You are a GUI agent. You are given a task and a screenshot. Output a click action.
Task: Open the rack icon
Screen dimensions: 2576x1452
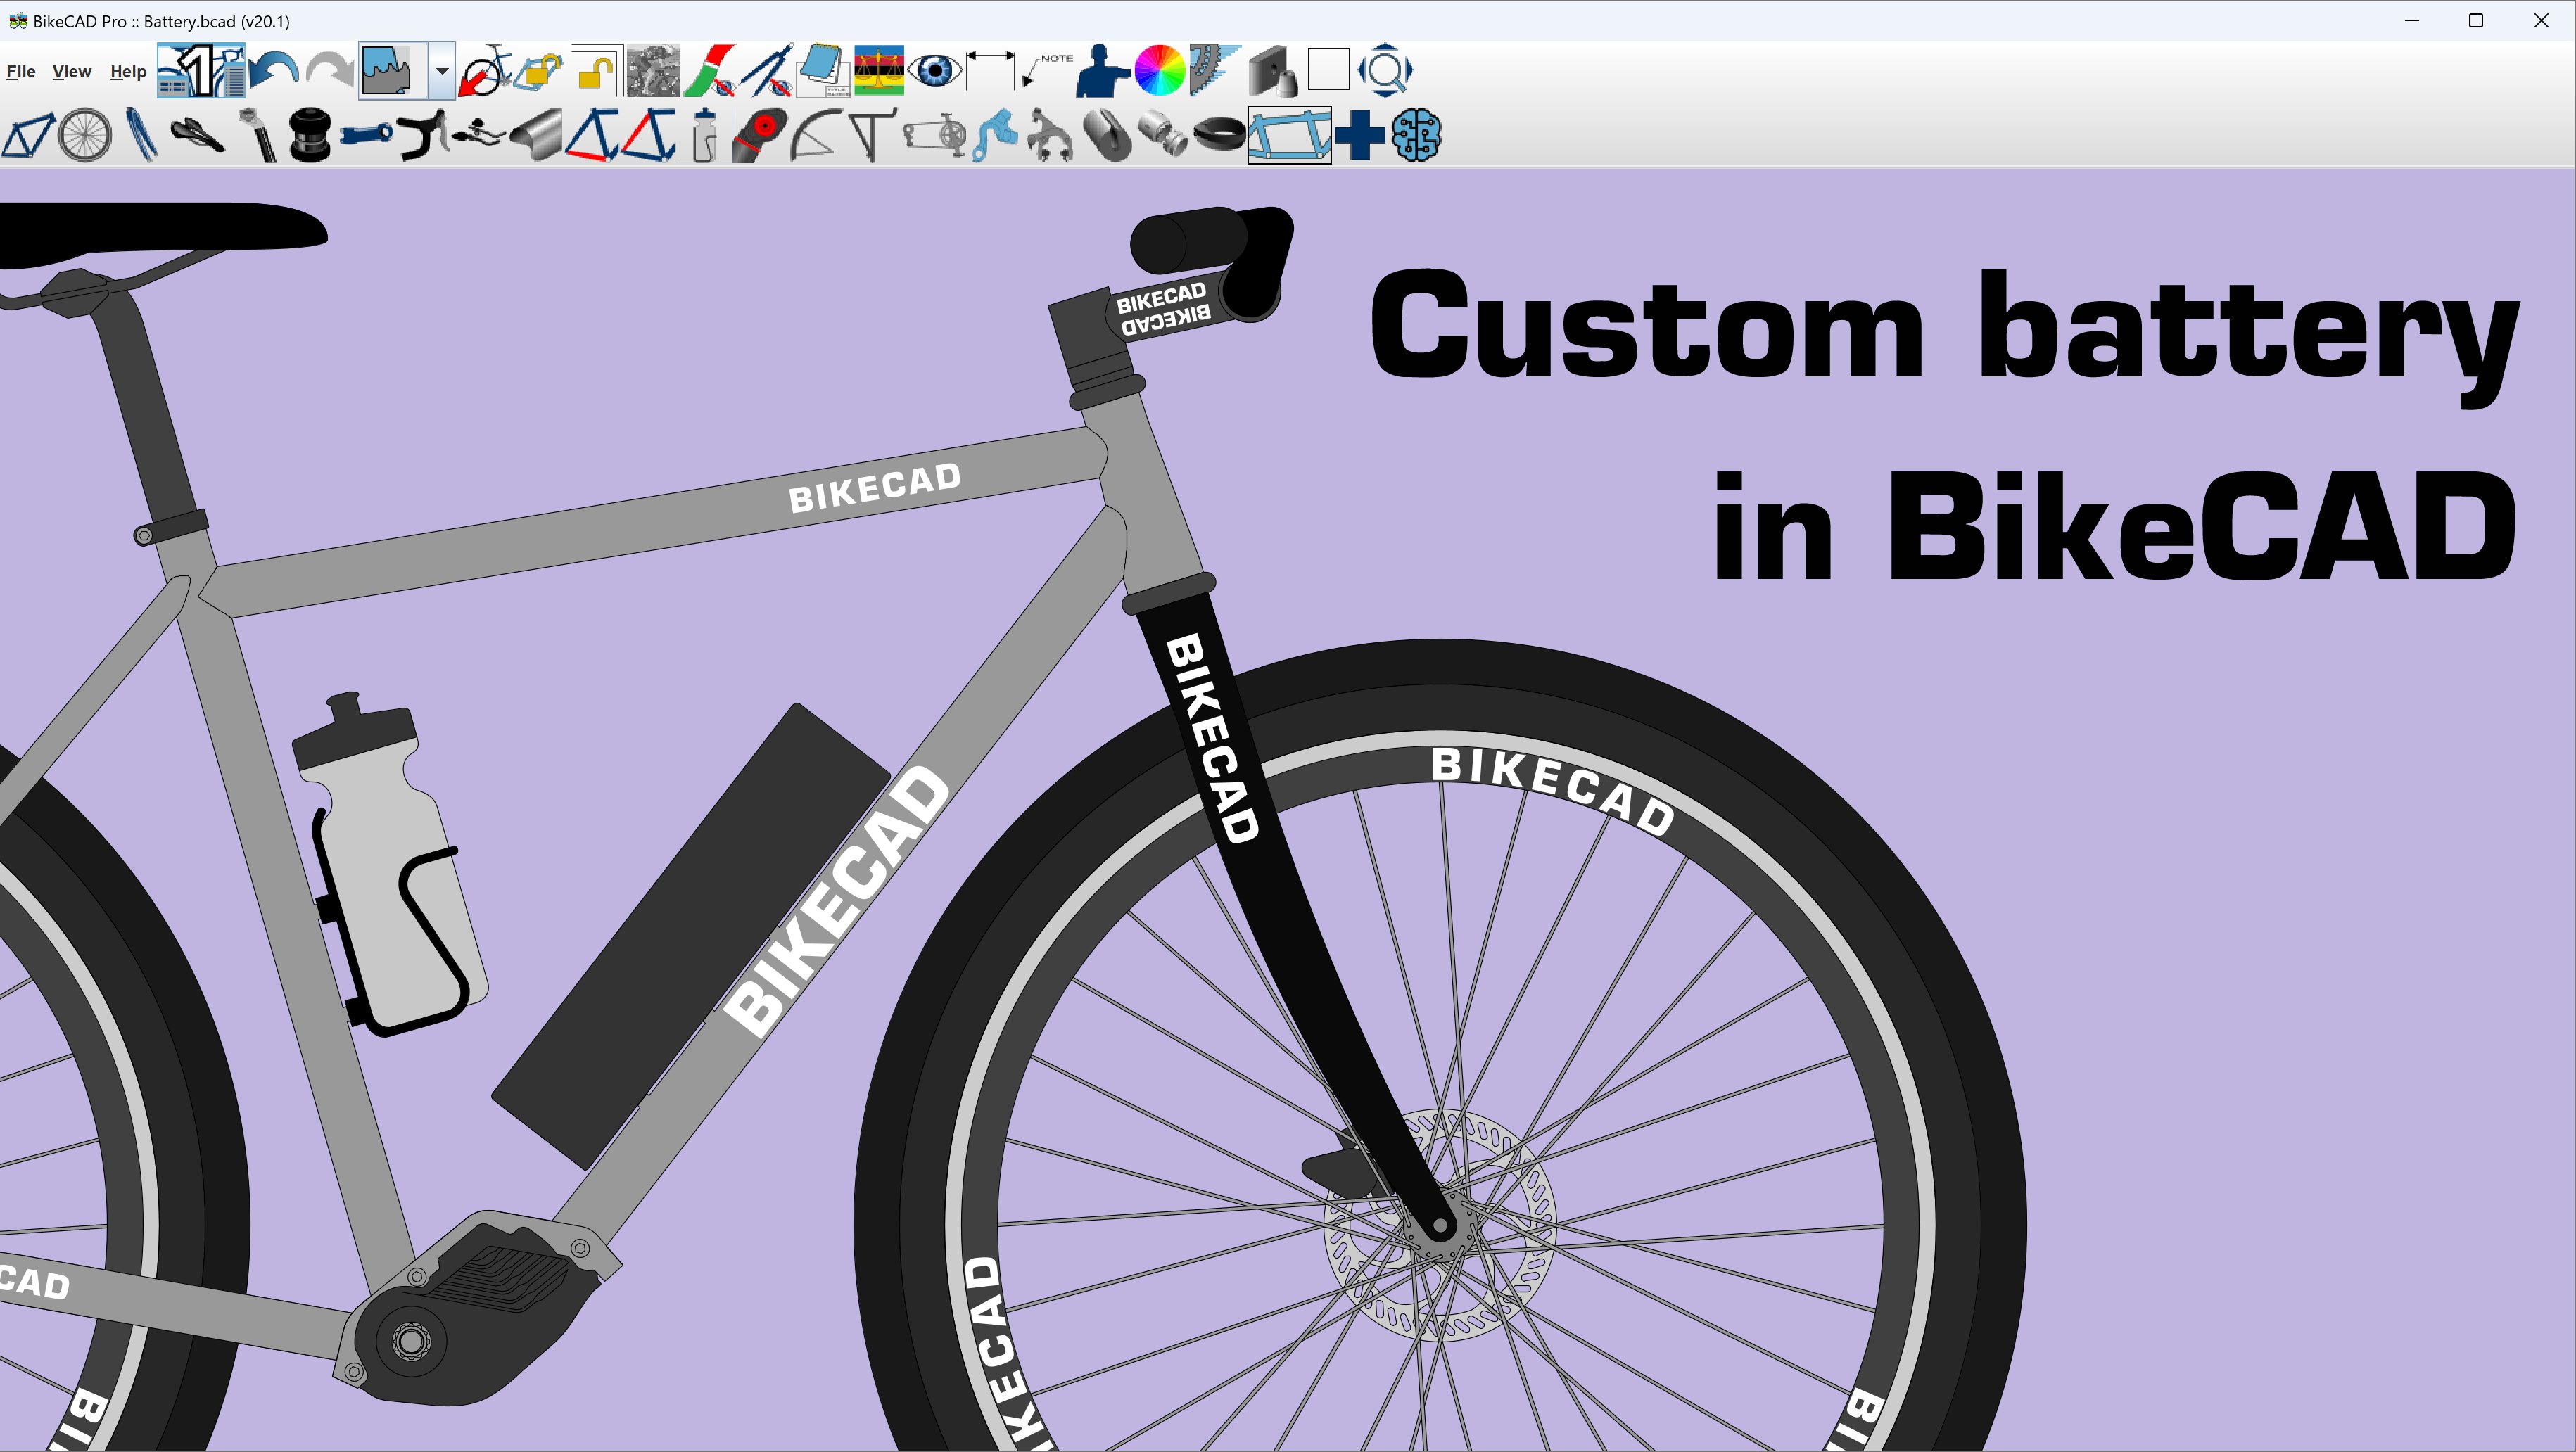pos(872,135)
